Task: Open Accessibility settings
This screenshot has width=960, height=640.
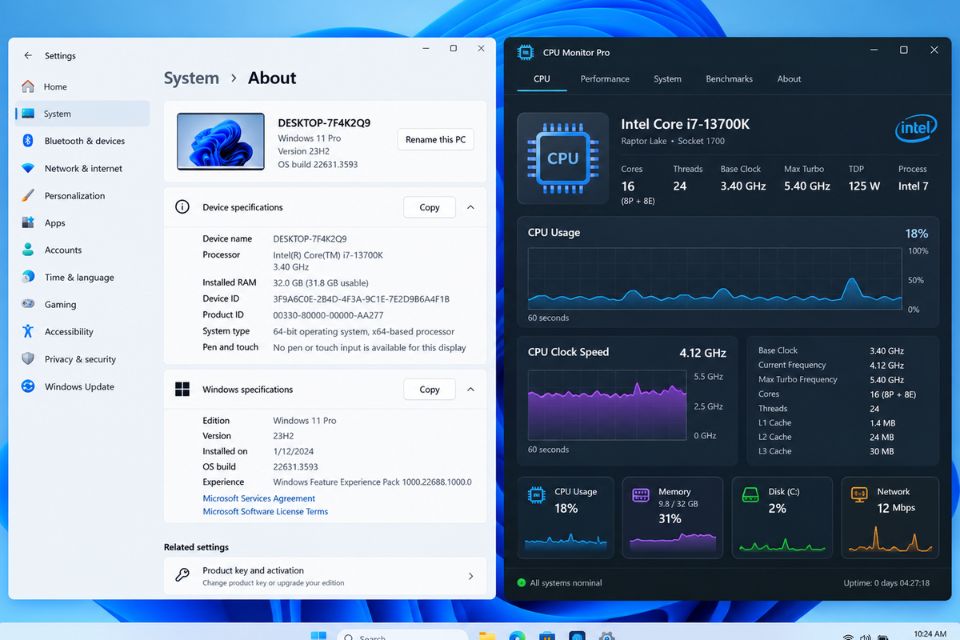Action: (x=82, y=332)
